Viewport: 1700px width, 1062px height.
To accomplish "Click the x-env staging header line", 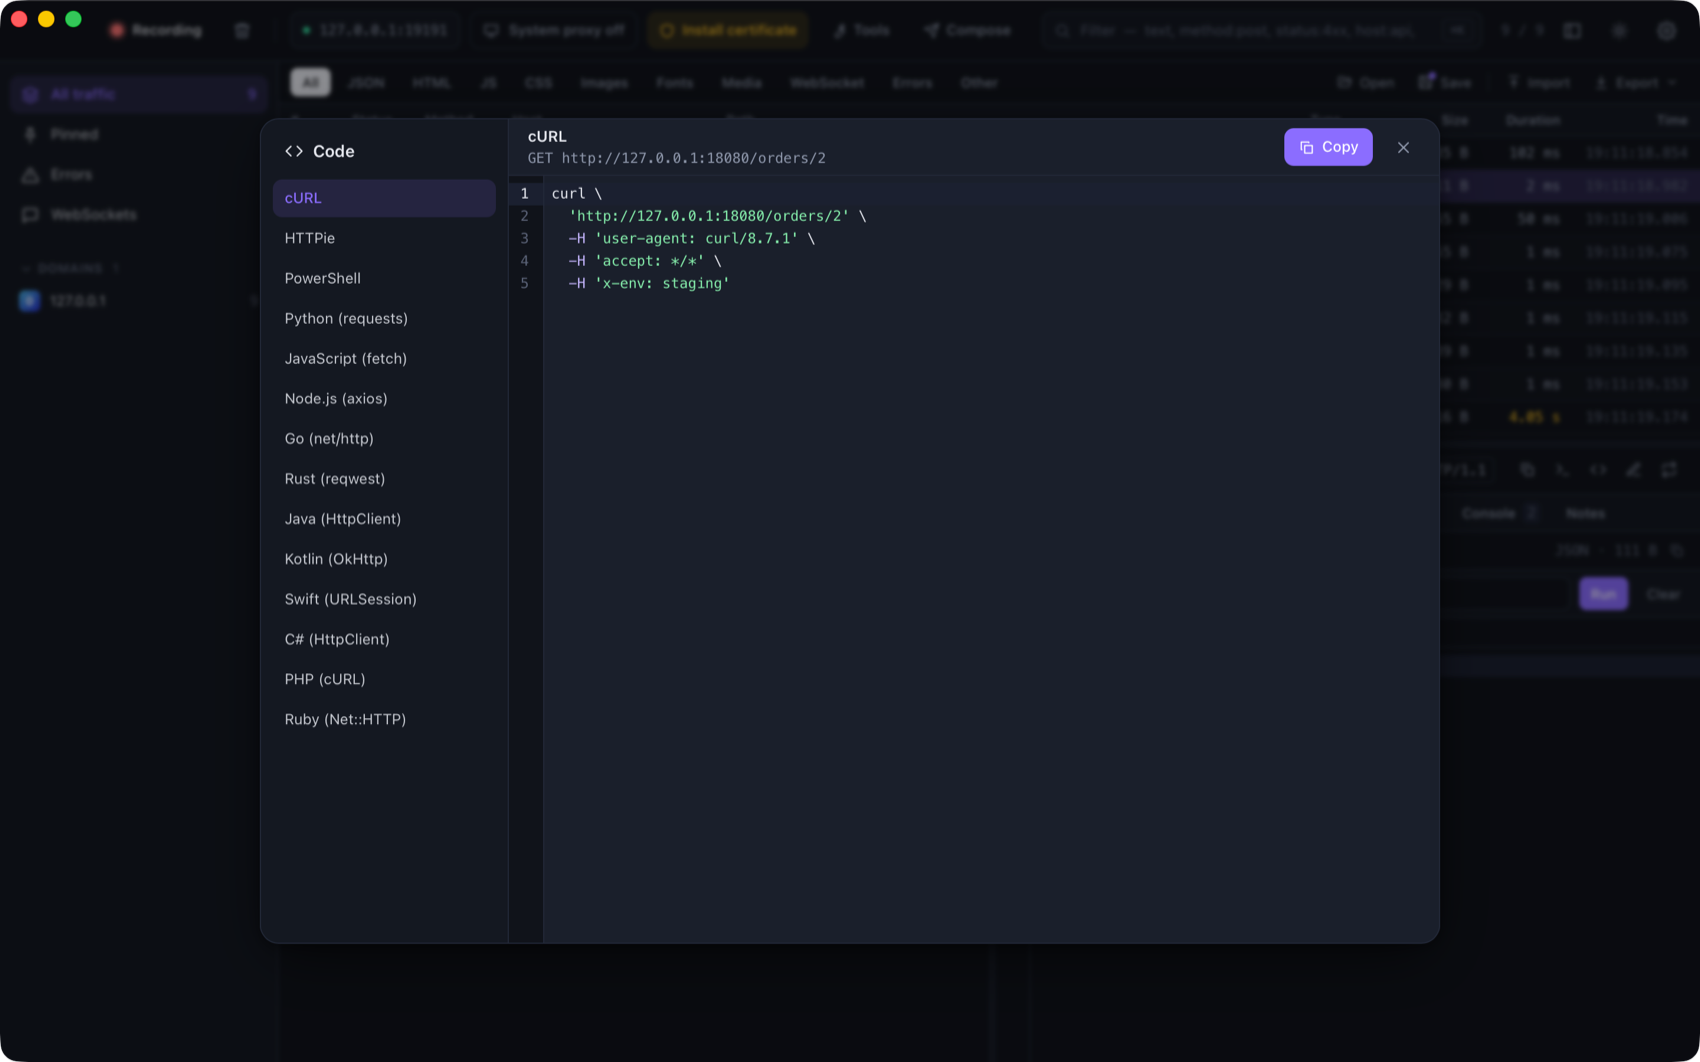I will (649, 283).
